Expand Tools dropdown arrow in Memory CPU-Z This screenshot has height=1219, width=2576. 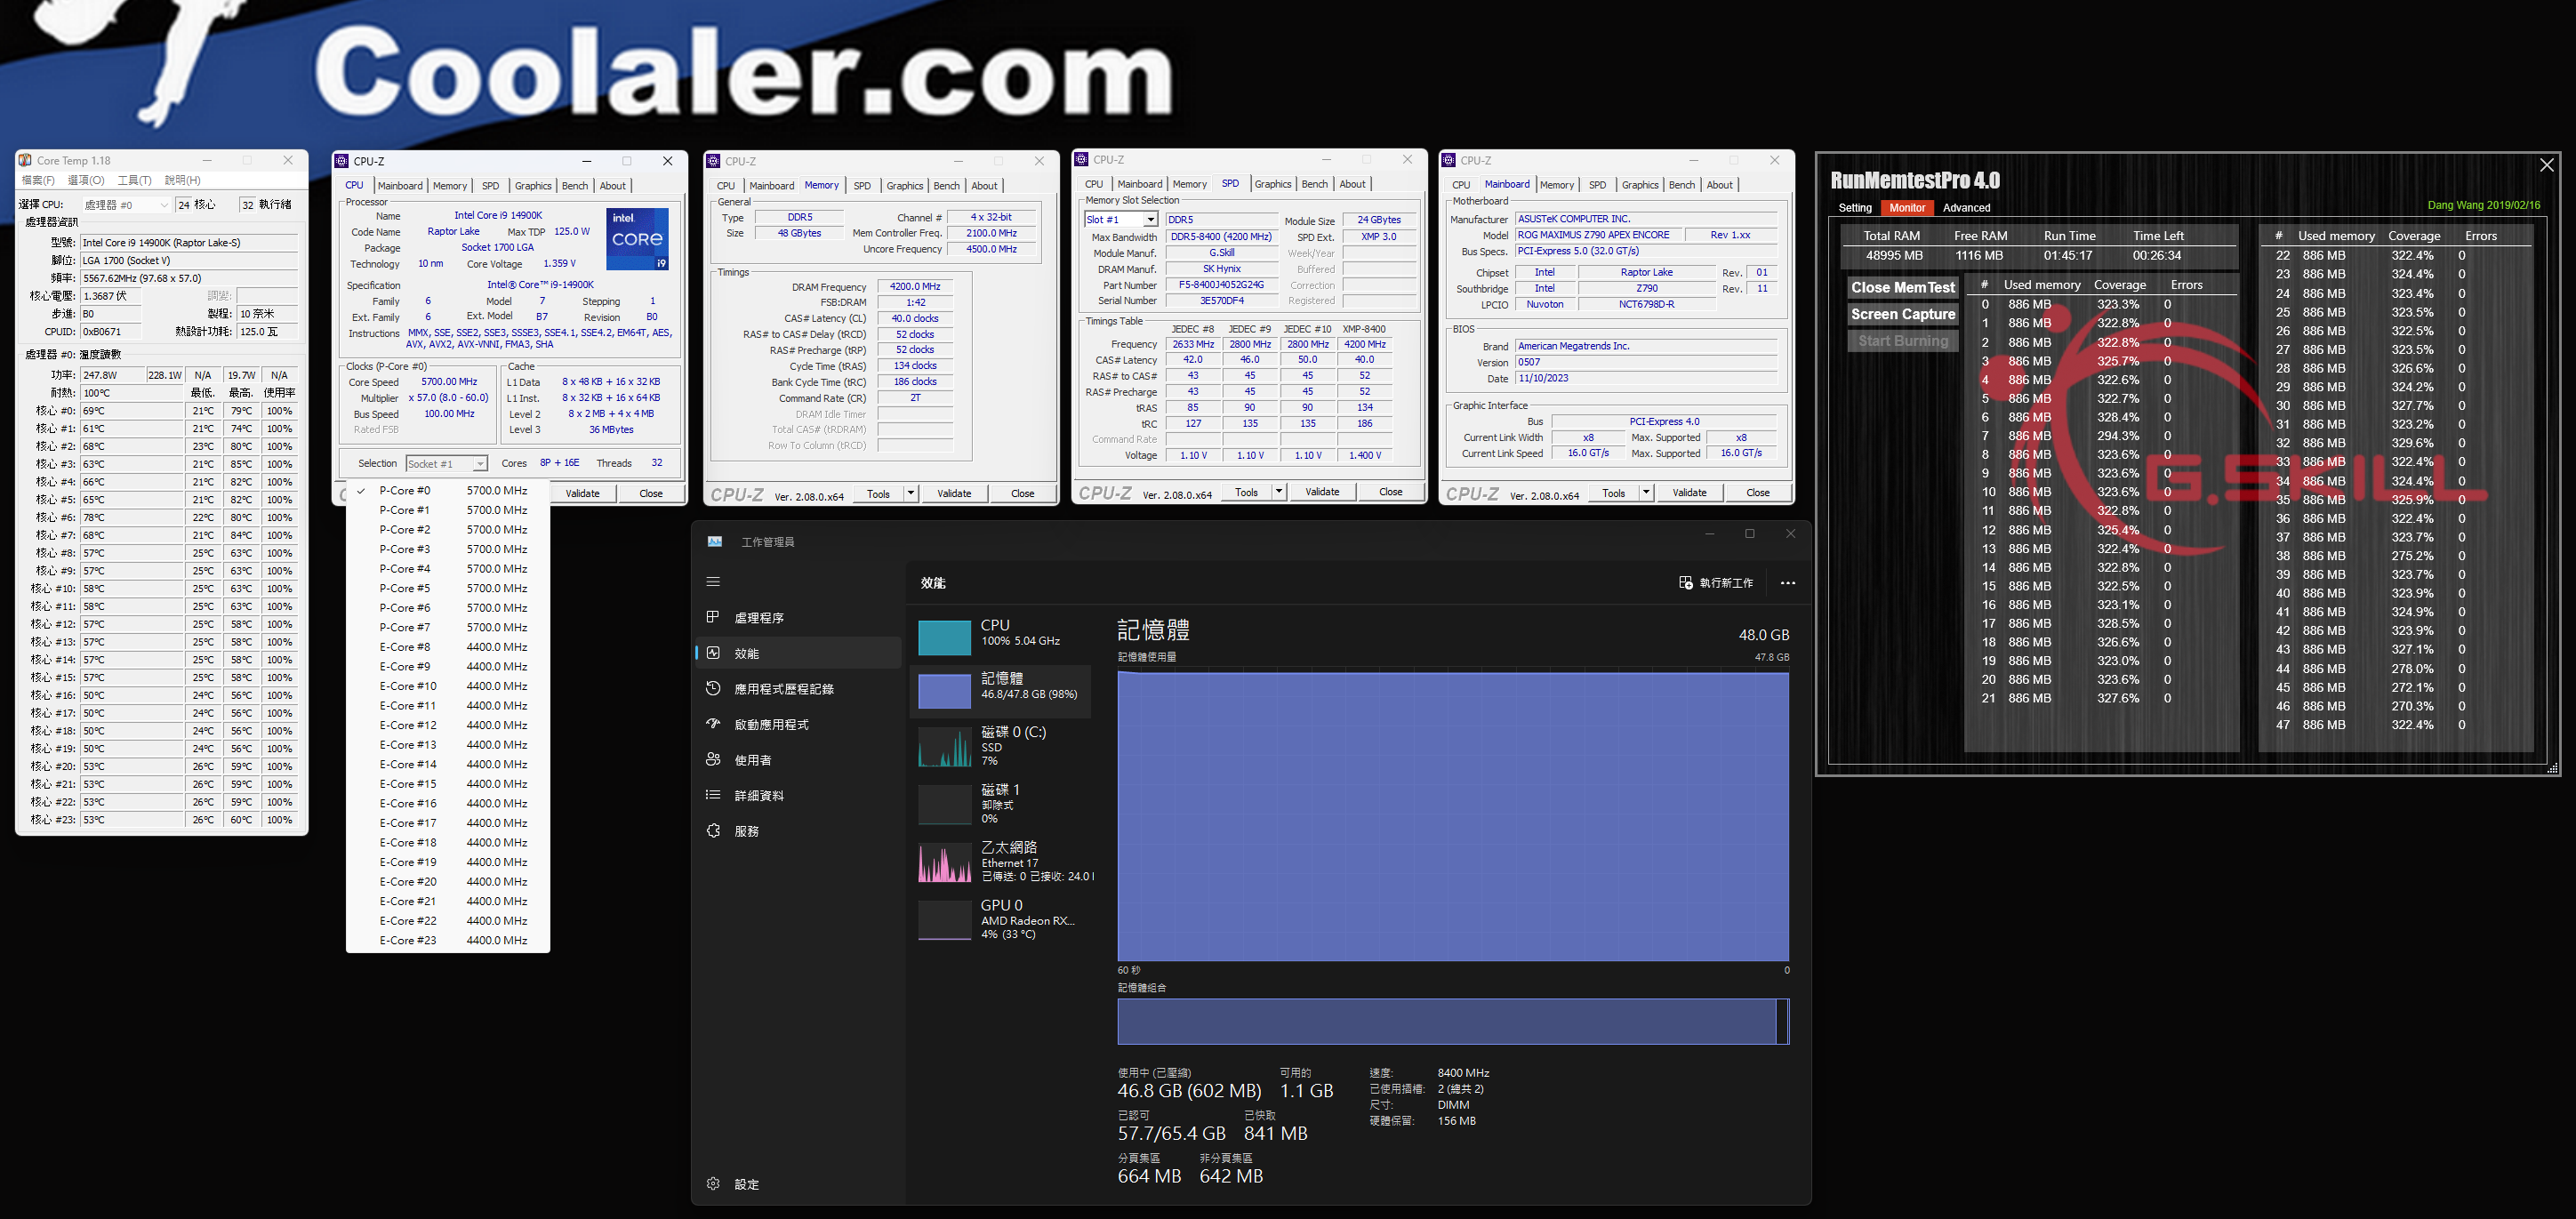point(910,493)
